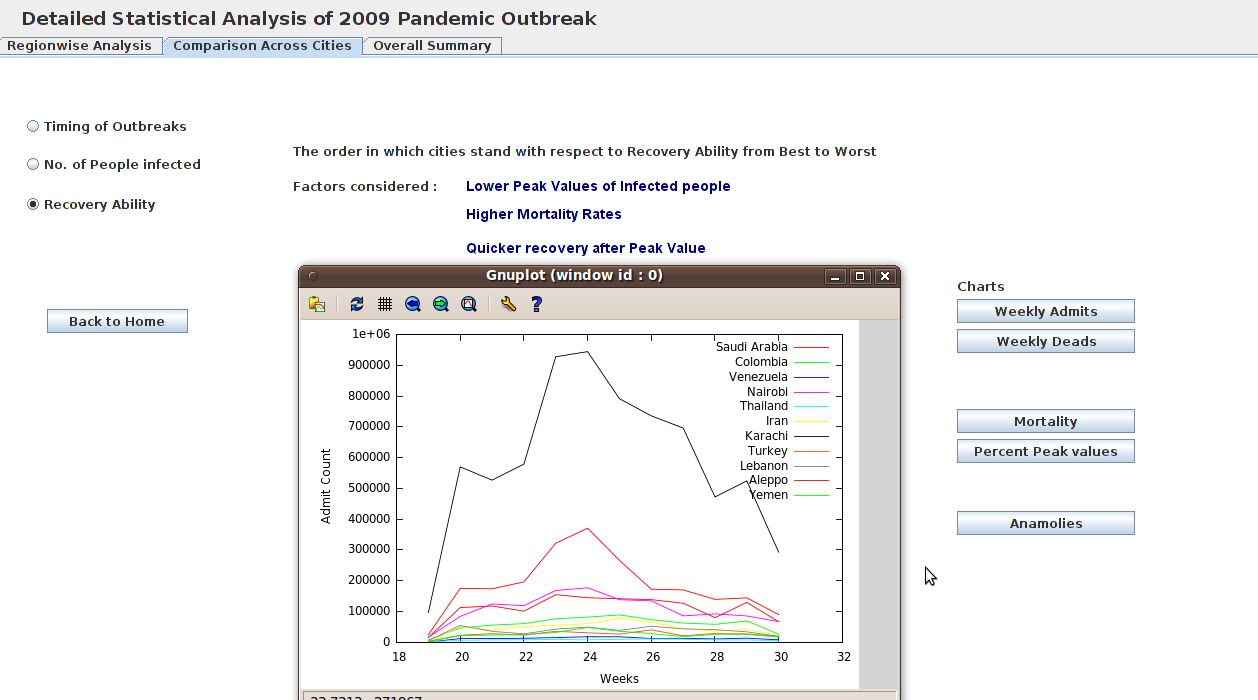Click the page title about 2009 Pandemic Outbreak
This screenshot has width=1258, height=700.
[x=309, y=19]
